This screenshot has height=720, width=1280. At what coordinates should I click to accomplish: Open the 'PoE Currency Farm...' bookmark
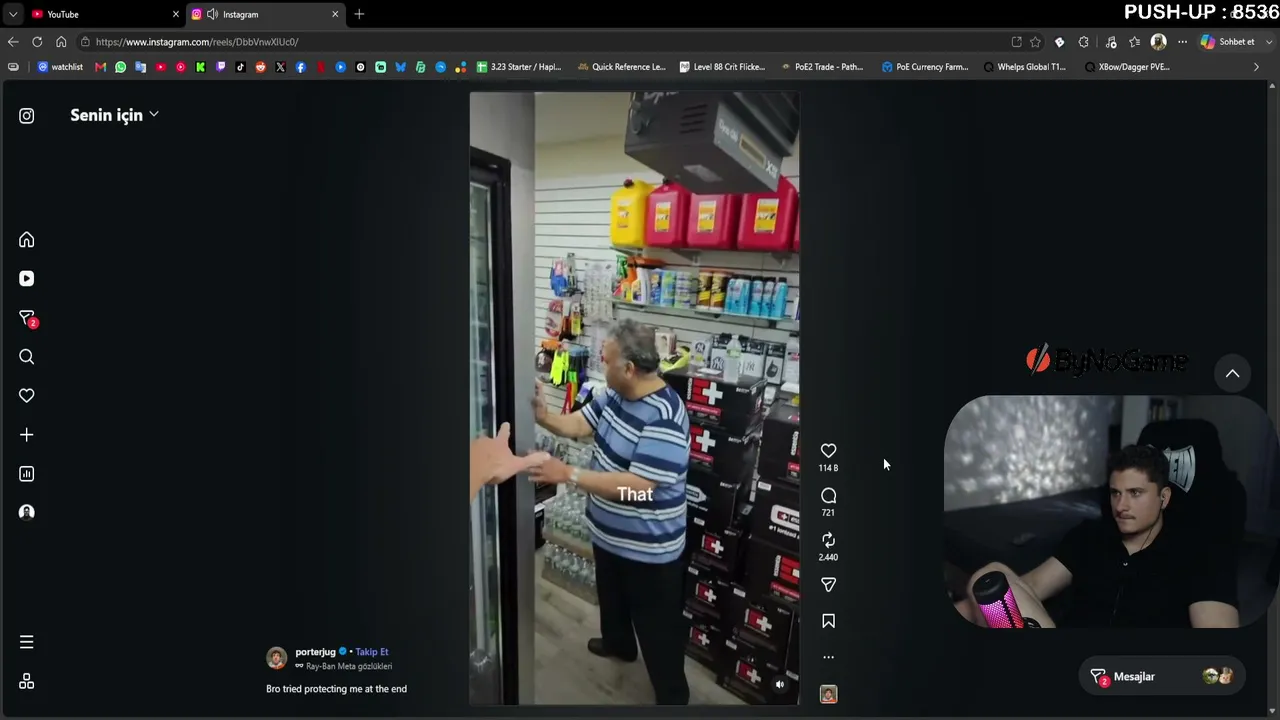[925, 67]
